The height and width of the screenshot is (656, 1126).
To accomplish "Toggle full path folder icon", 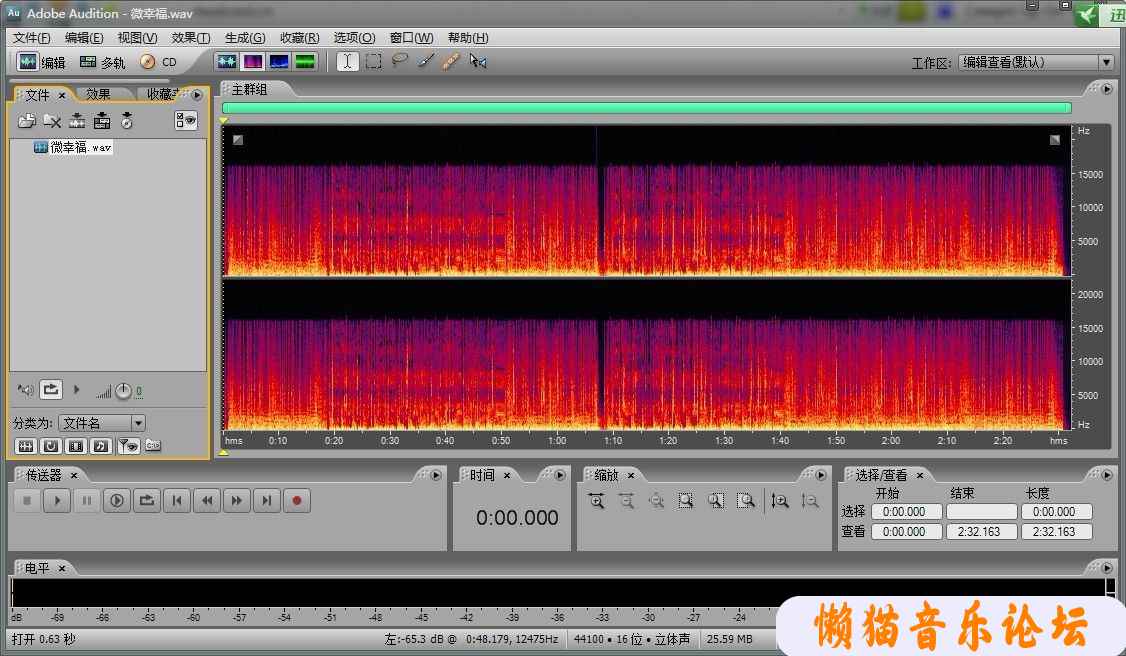I will tap(153, 445).
